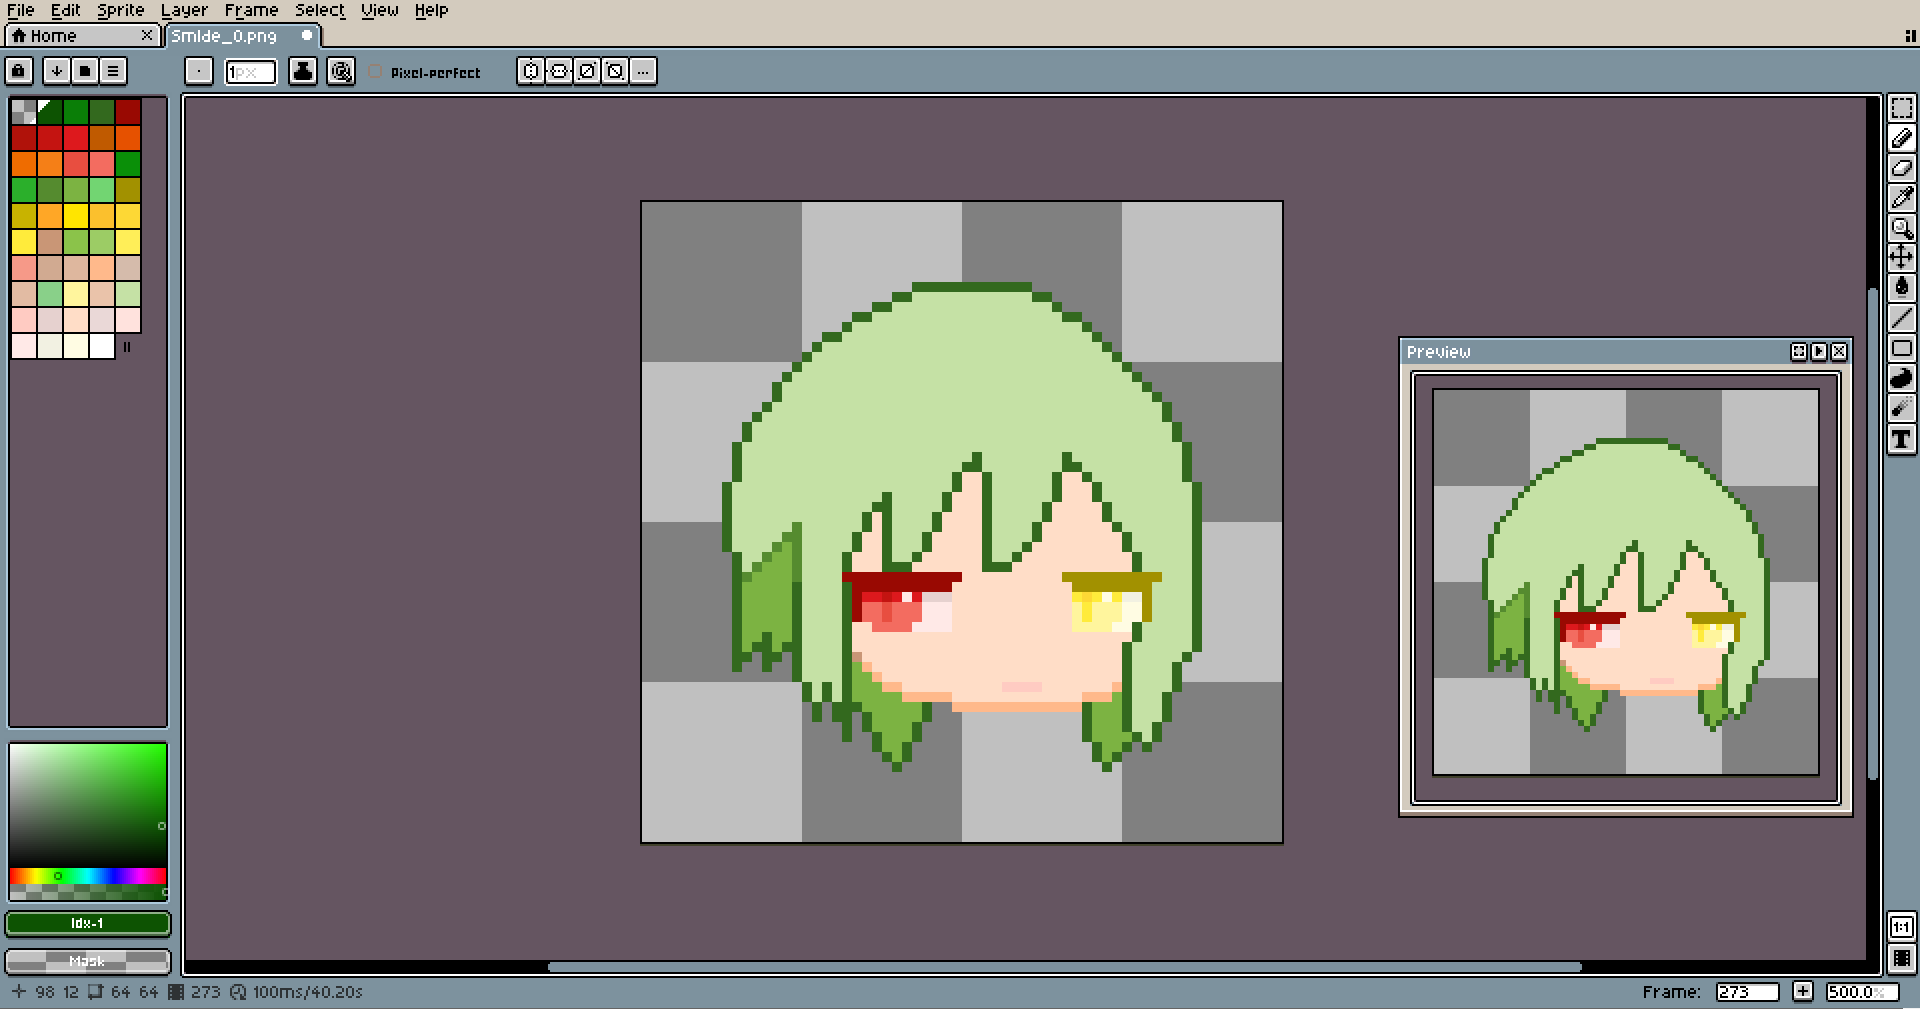Select the Eyedropper tool
1920x1009 pixels.
1901,198
